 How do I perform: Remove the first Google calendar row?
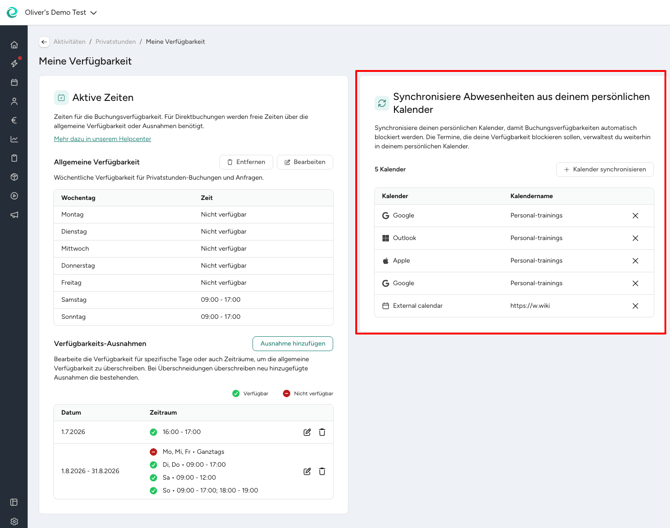click(635, 216)
